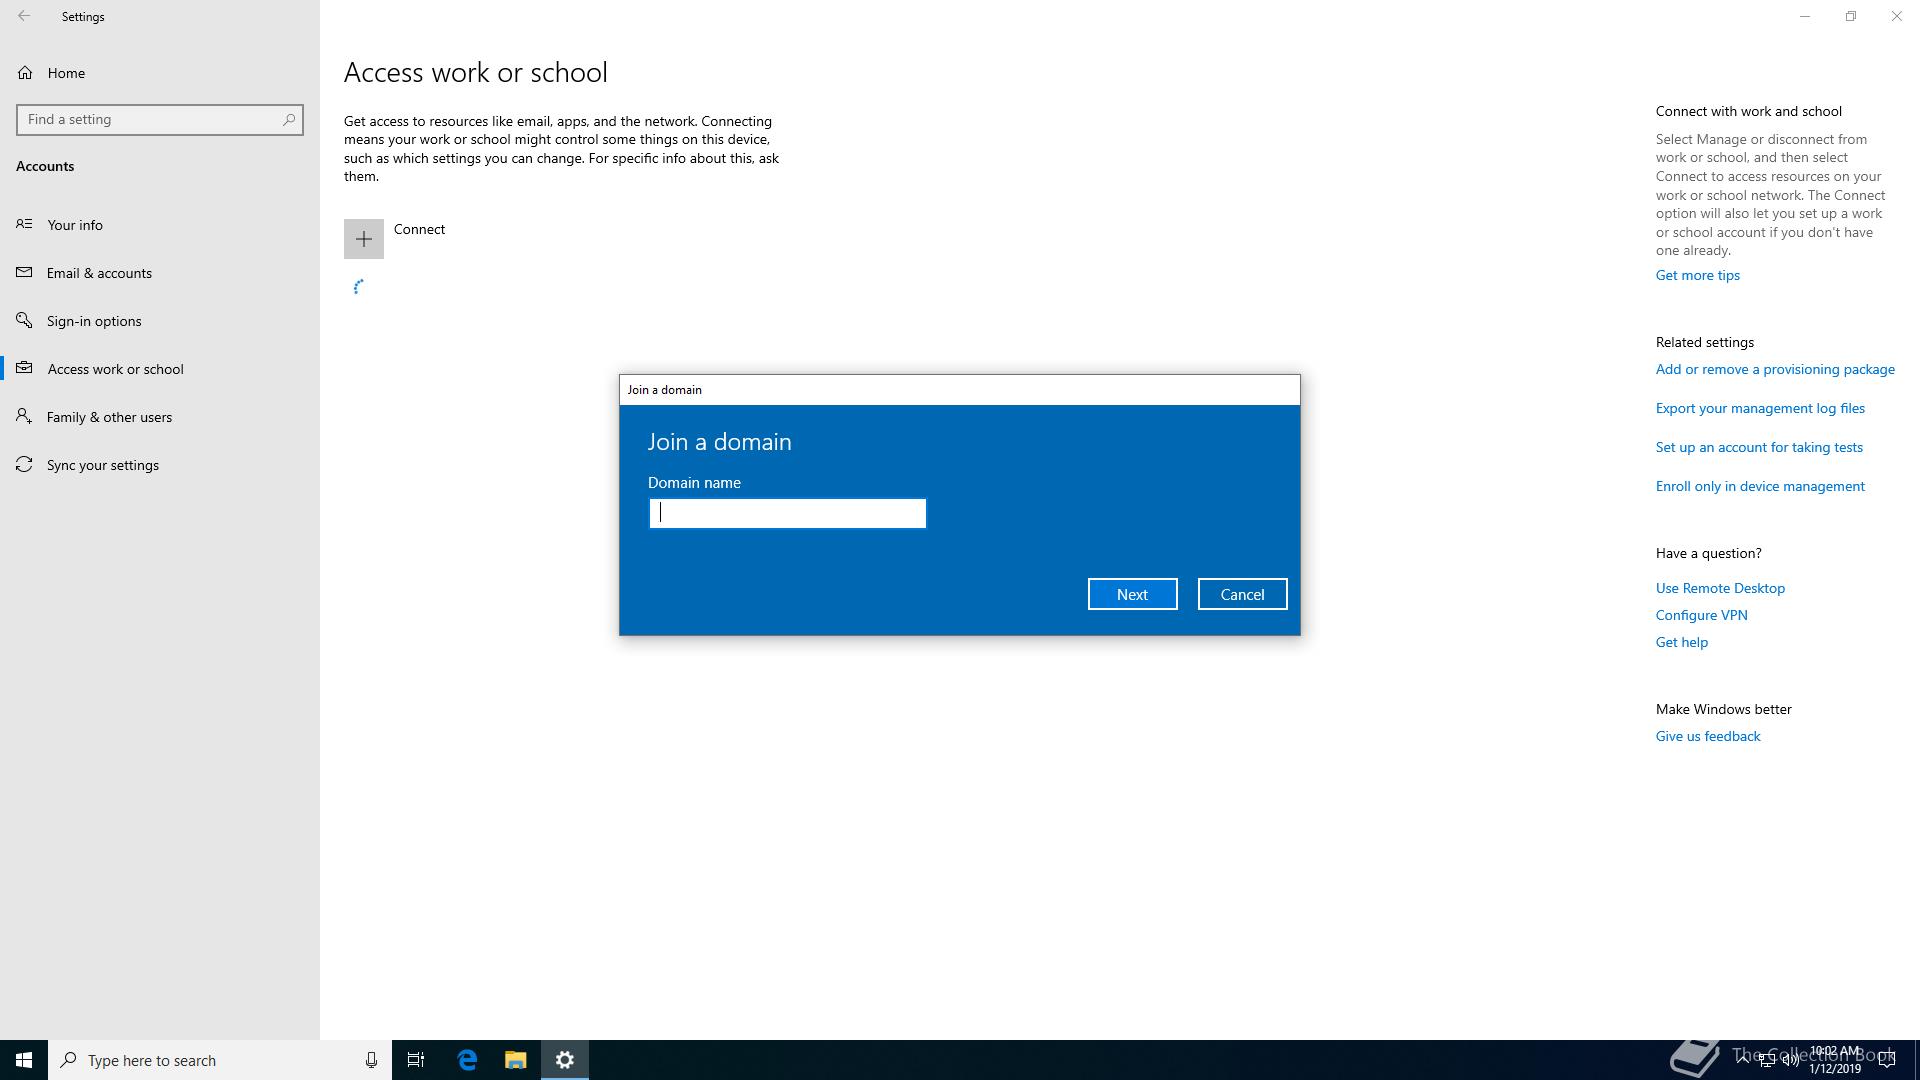
Task: Open File Explorer from the taskbar
Action: 515,1060
